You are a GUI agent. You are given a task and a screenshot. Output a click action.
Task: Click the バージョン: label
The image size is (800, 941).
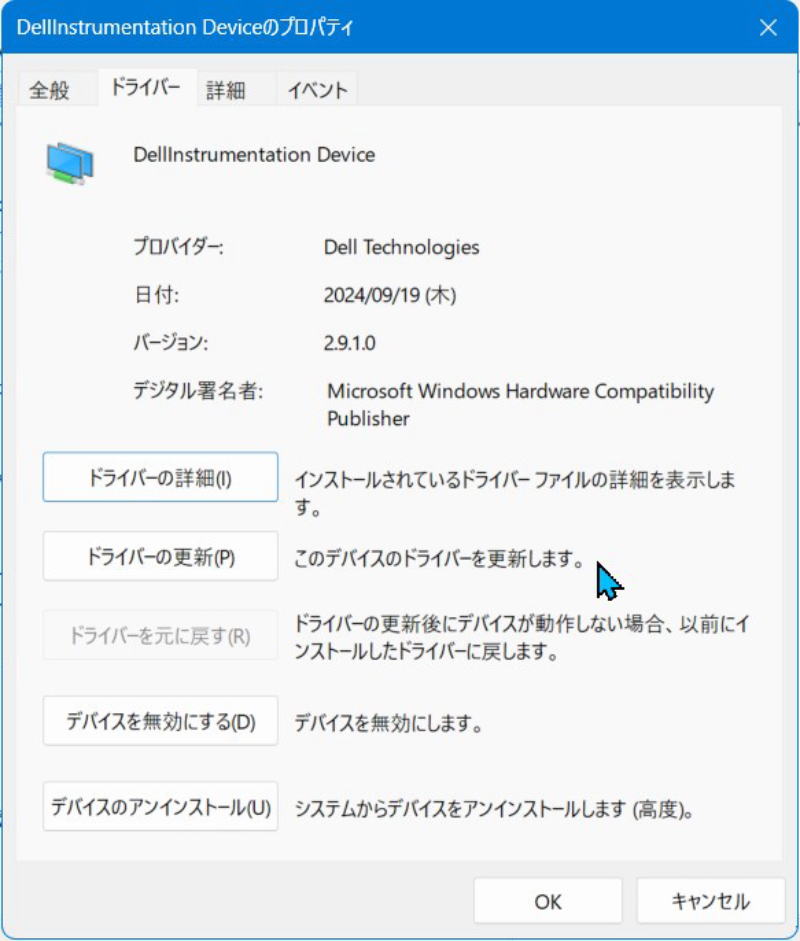point(170,343)
